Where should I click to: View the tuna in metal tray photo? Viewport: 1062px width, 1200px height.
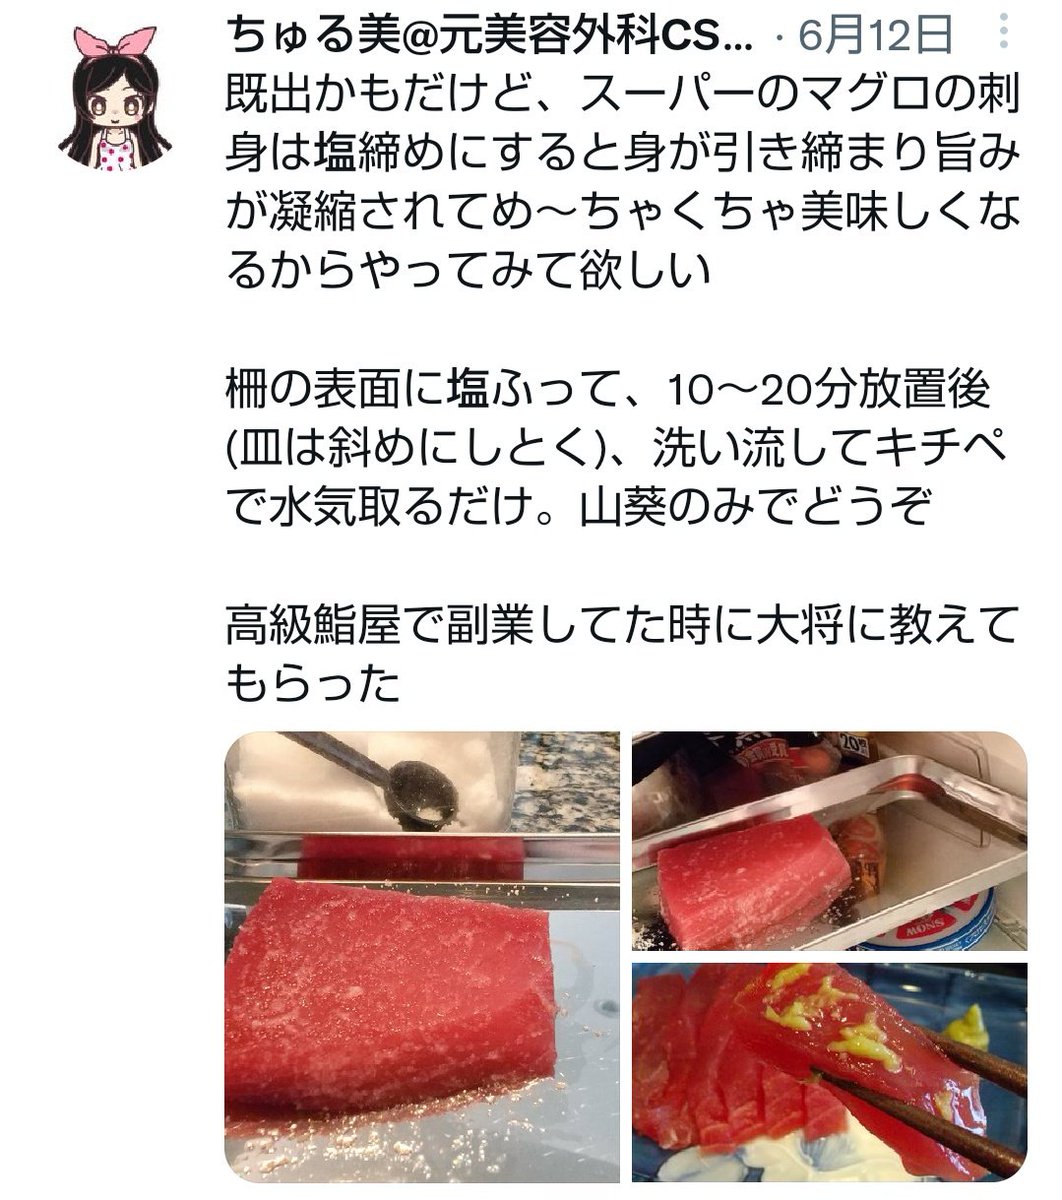(829, 841)
